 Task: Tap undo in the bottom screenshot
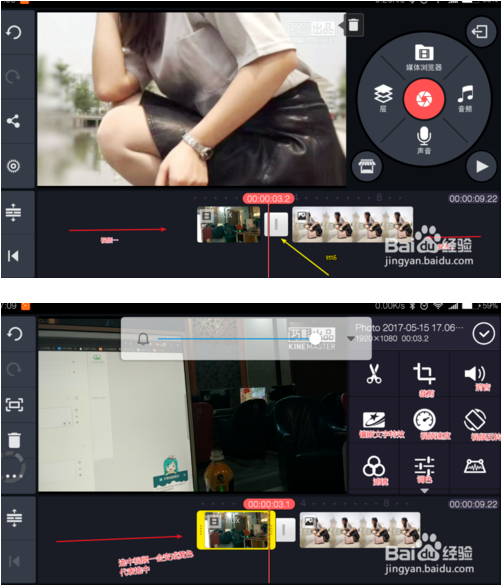[x=14, y=334]
